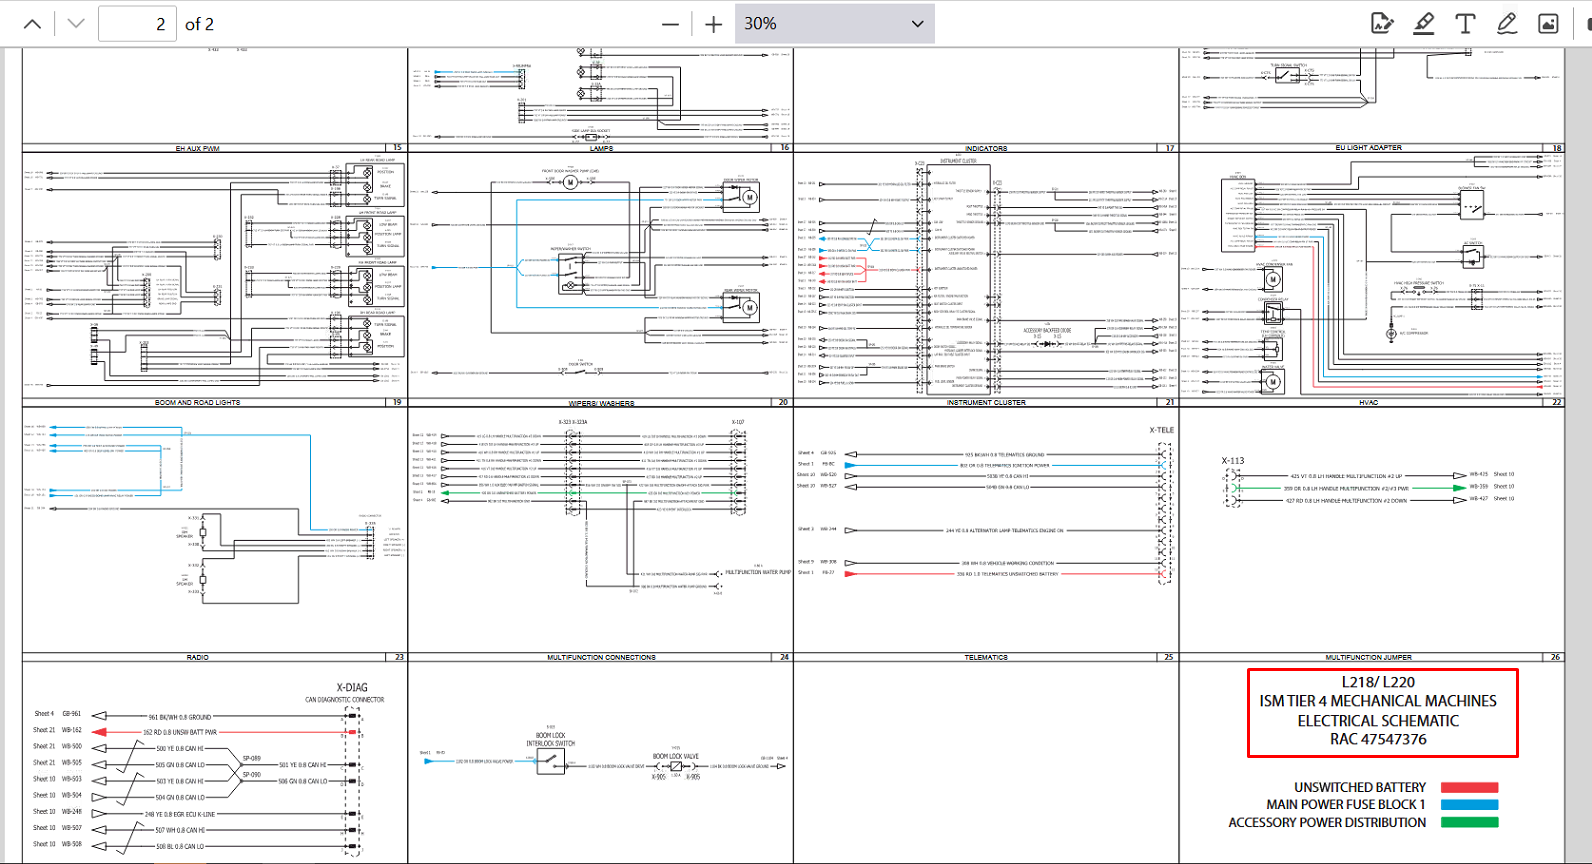Click the TELEMATICS sheet label
The width and height of the screenshot is (1592, 864).
986,657
